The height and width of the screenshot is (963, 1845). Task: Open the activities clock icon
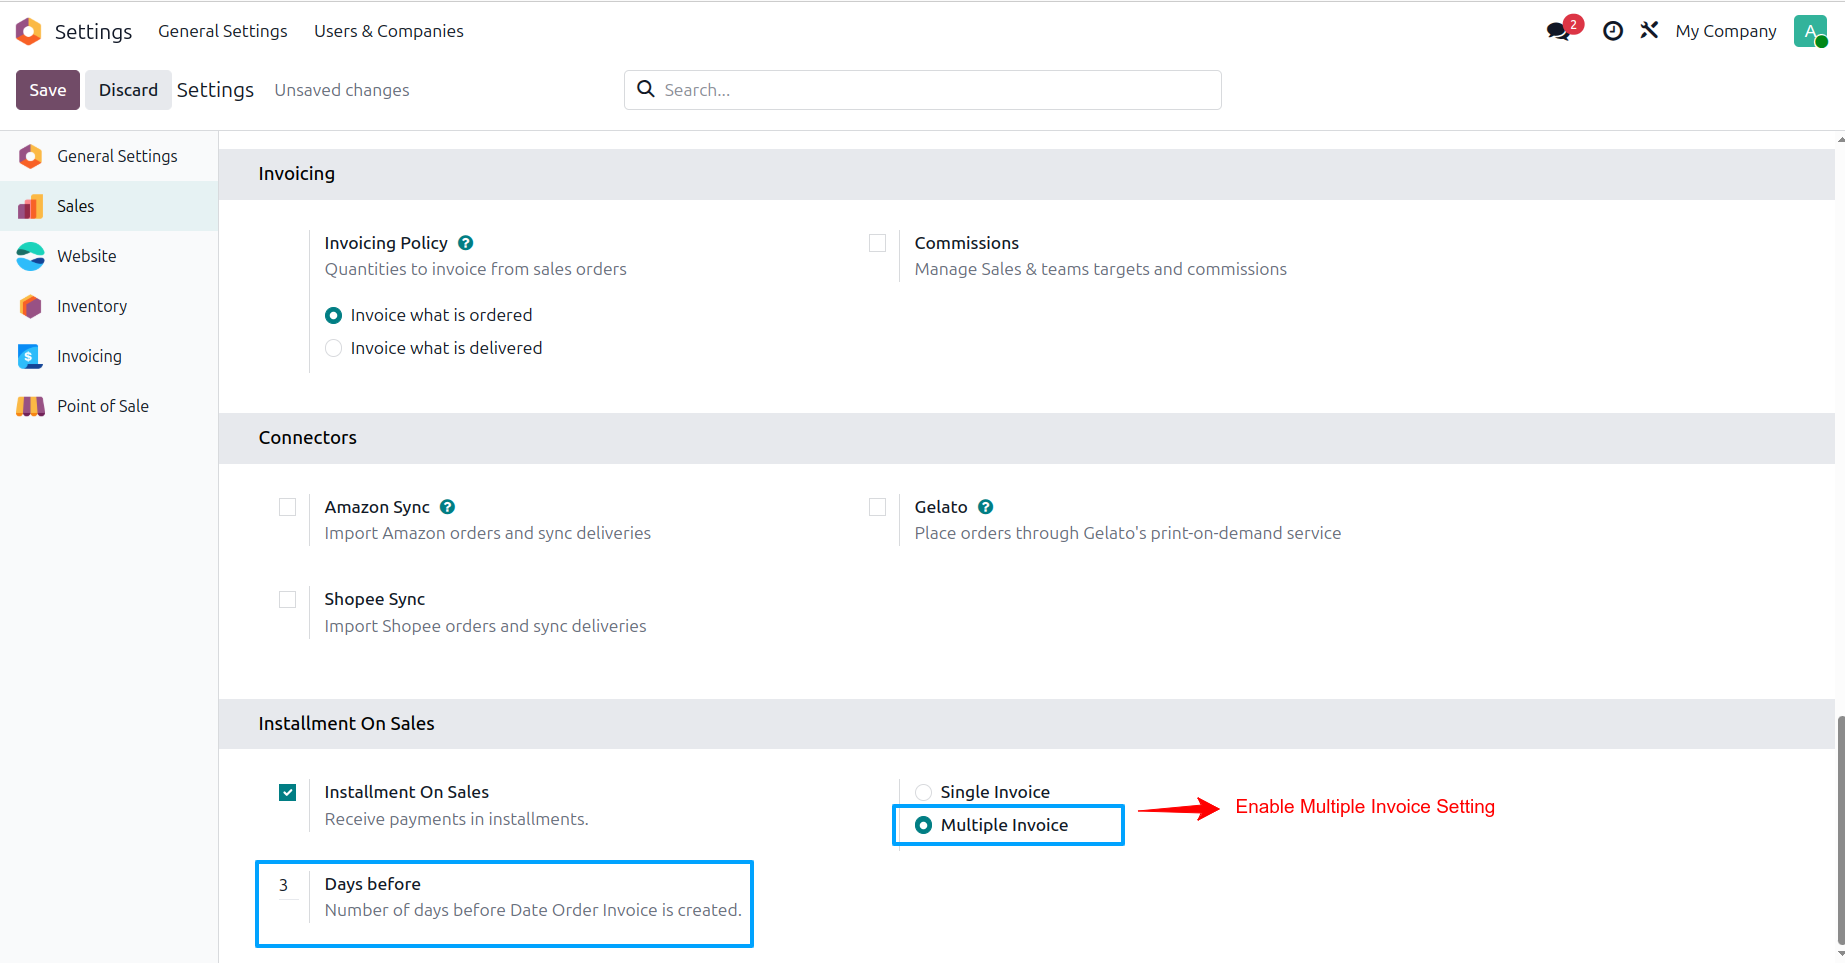point(1612,31)
